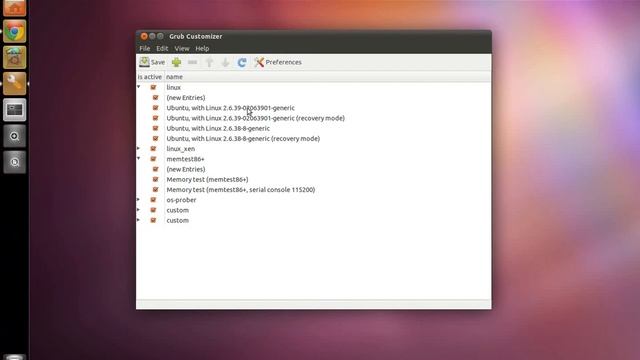Select 'Ubuntu, with Linux 2.6.38-8-generic' entry

218,128
